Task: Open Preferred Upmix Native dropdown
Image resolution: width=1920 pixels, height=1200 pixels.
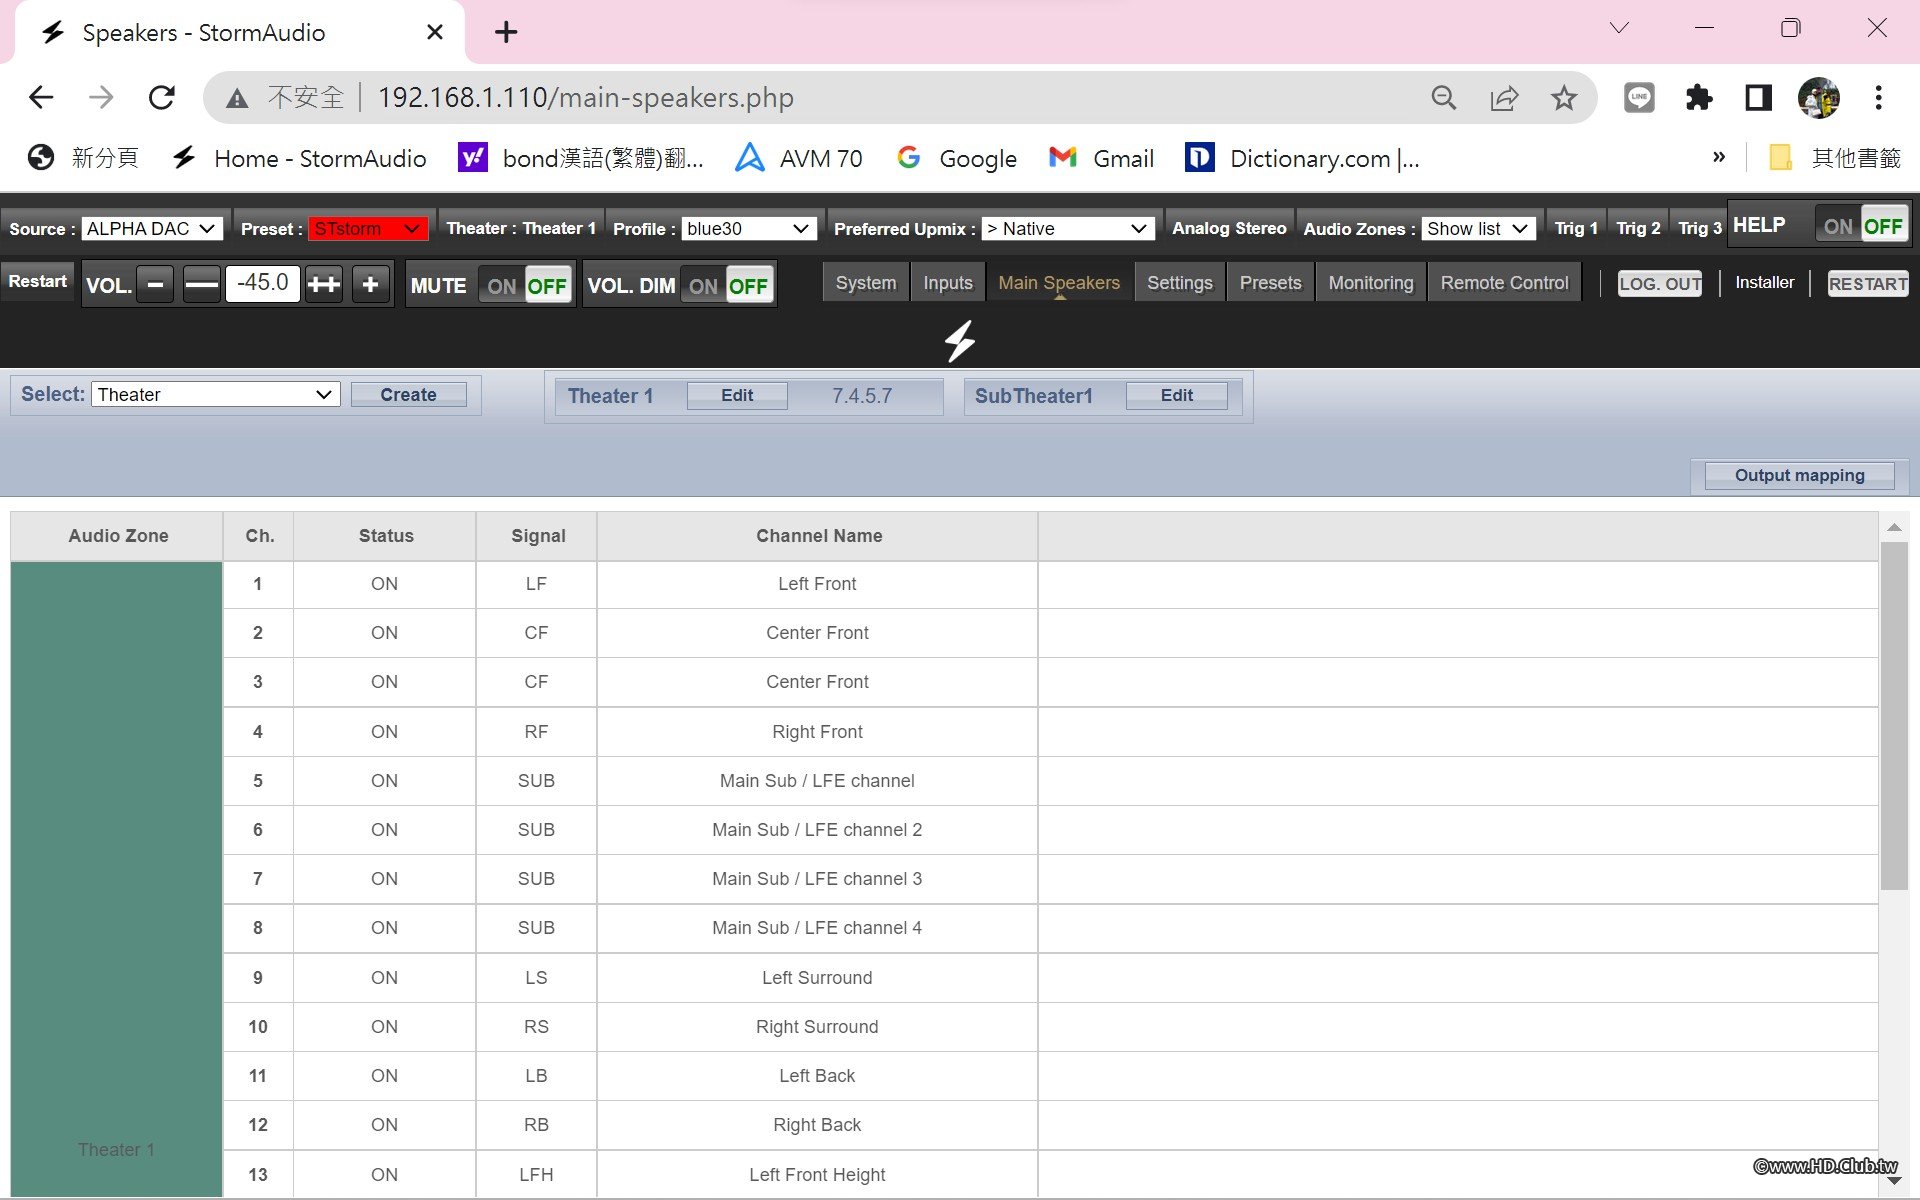Action: point(1067,228)
